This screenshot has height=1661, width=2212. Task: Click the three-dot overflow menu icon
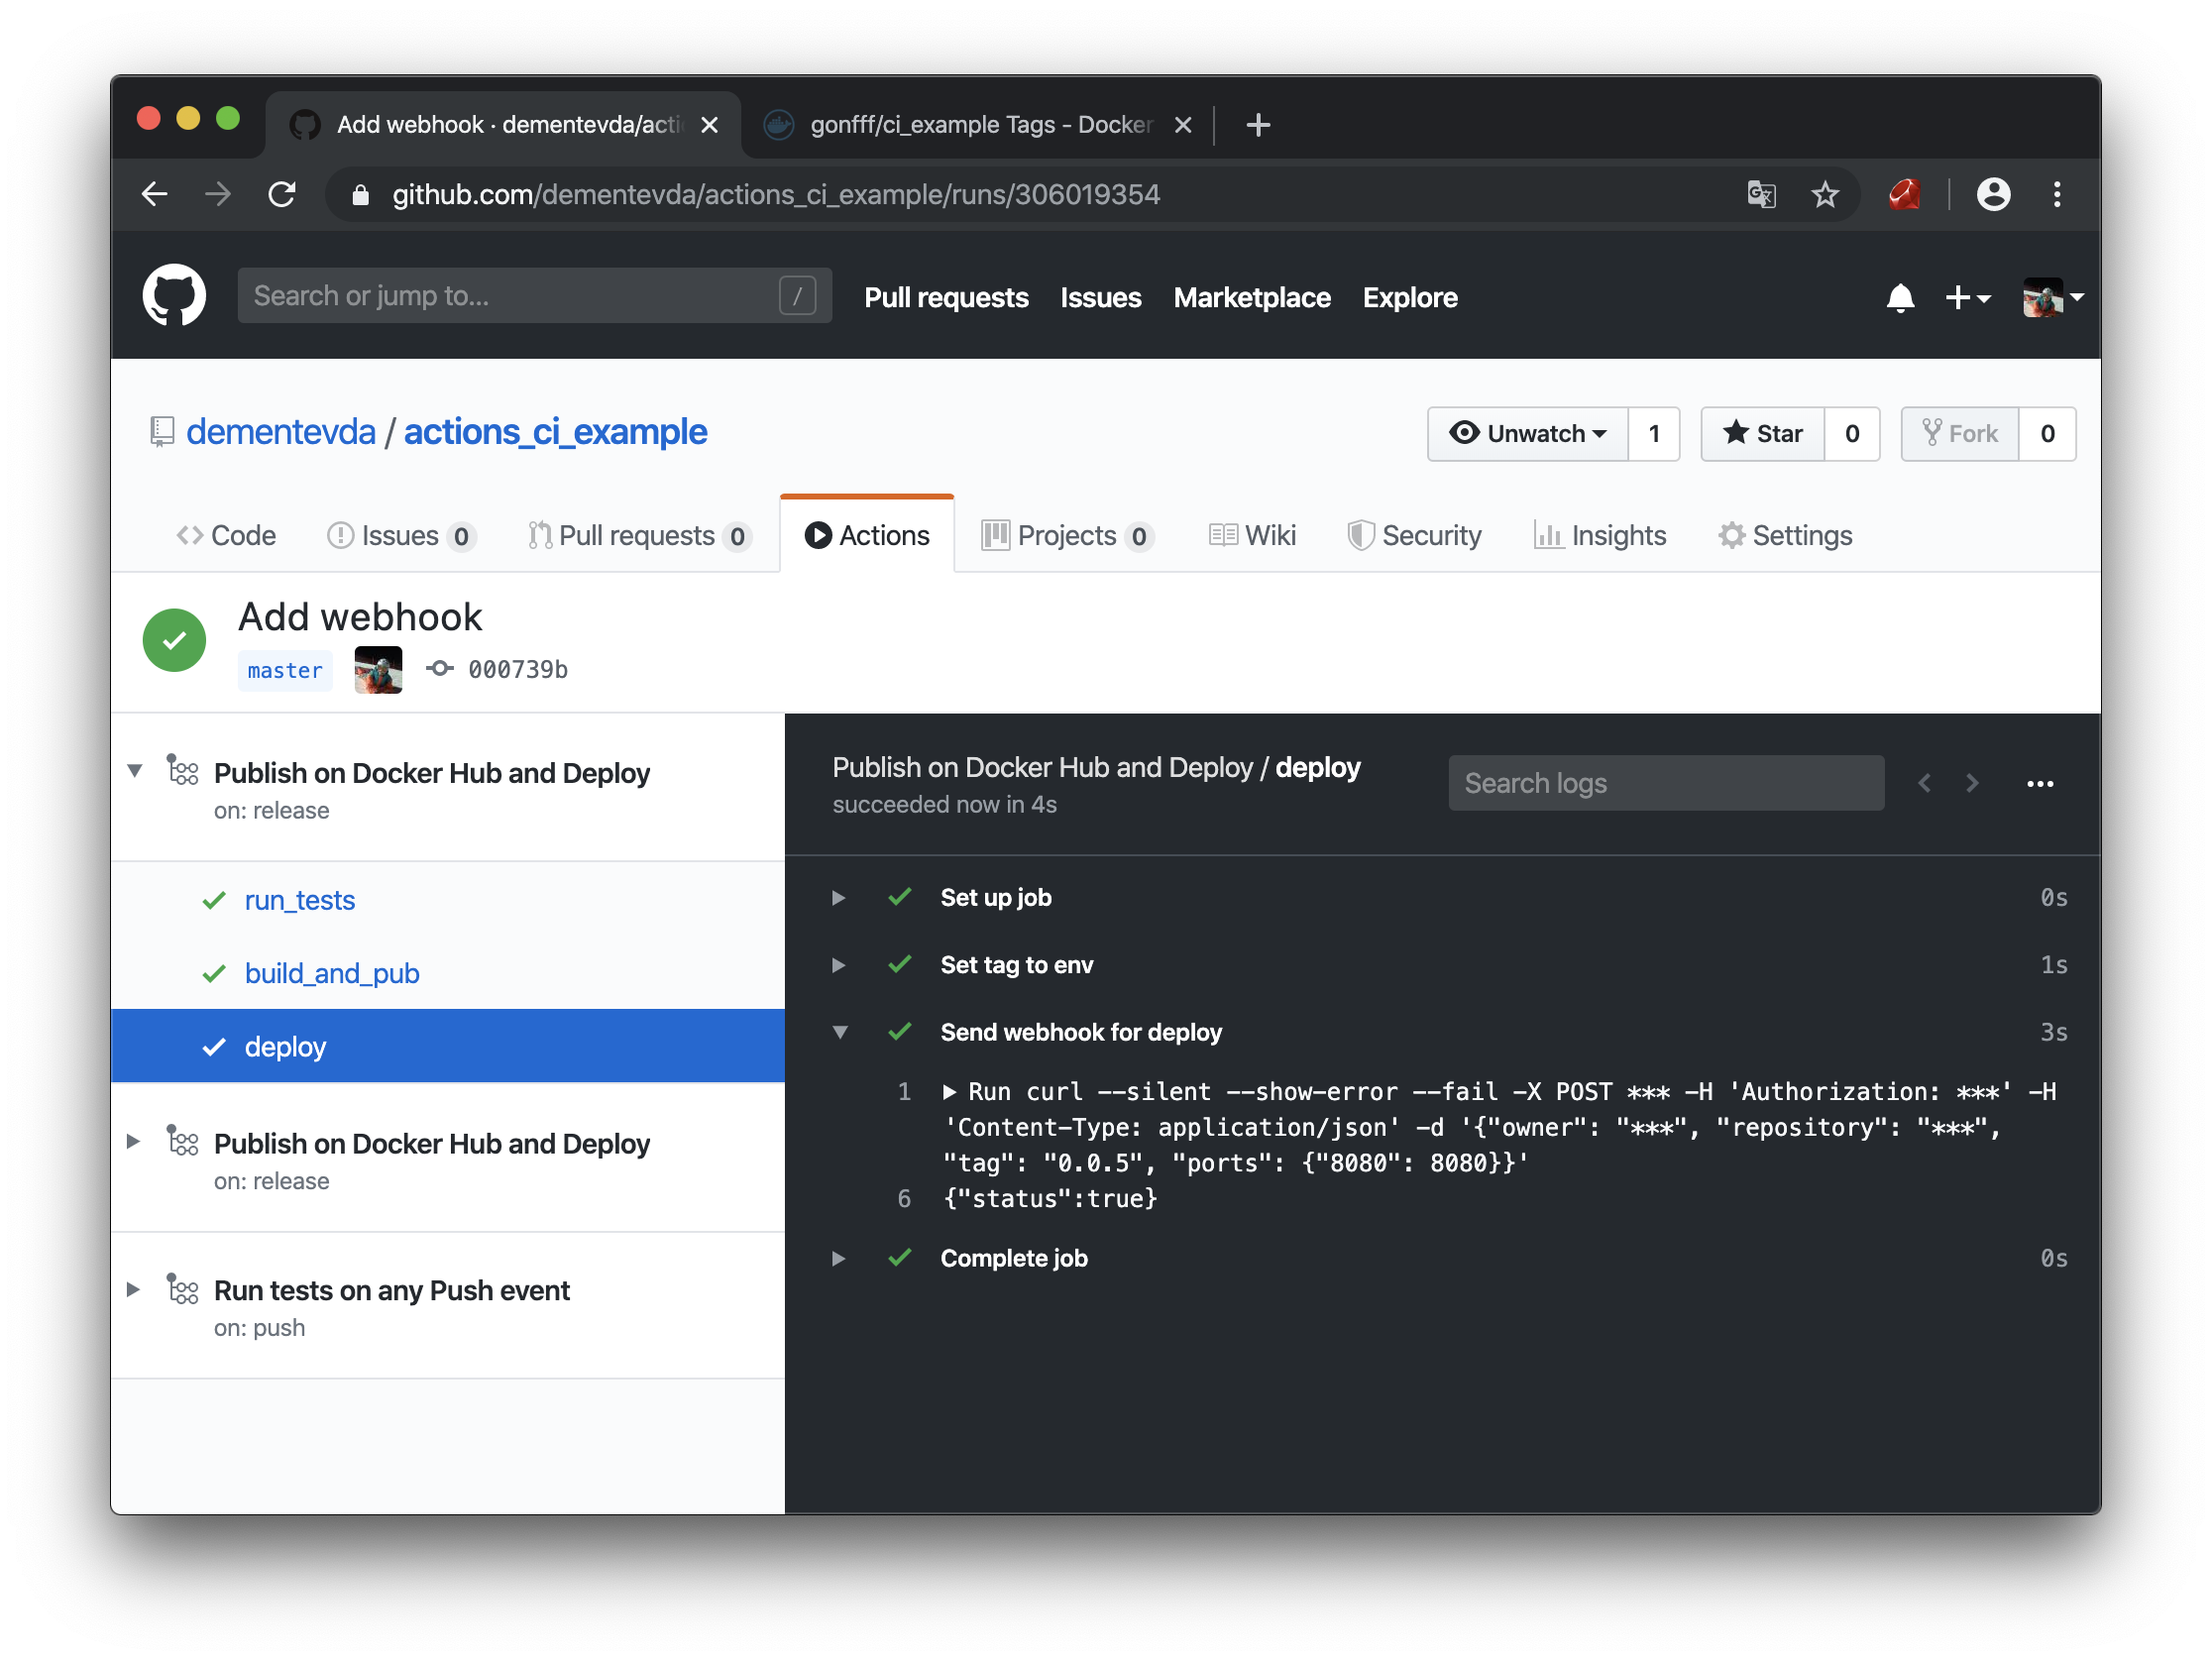(x=2041, y=780)
